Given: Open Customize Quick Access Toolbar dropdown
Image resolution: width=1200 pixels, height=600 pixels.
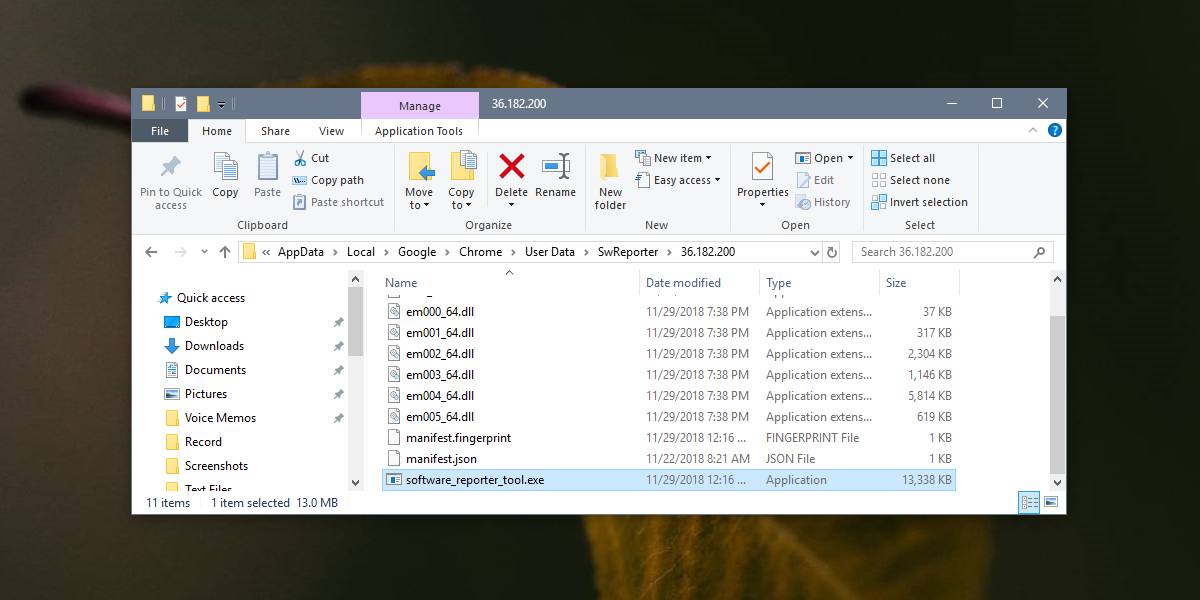Looking at the screenshot, I should (221, 104).
